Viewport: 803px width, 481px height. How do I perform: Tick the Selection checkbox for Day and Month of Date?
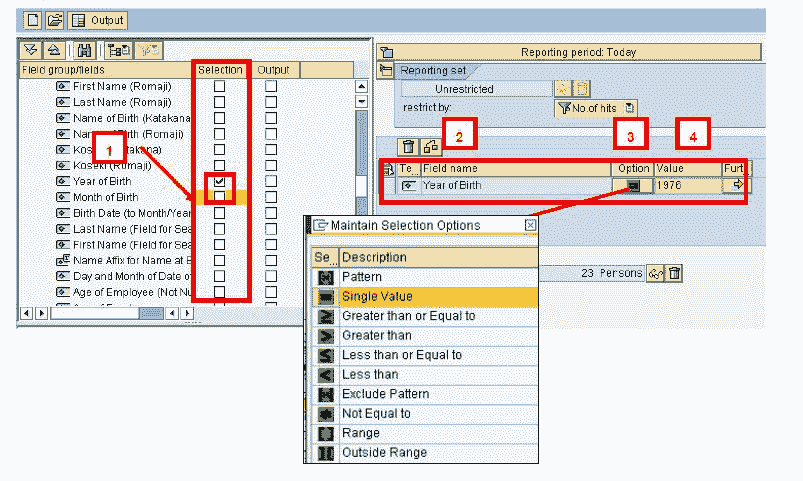click(x=219, y=276)
